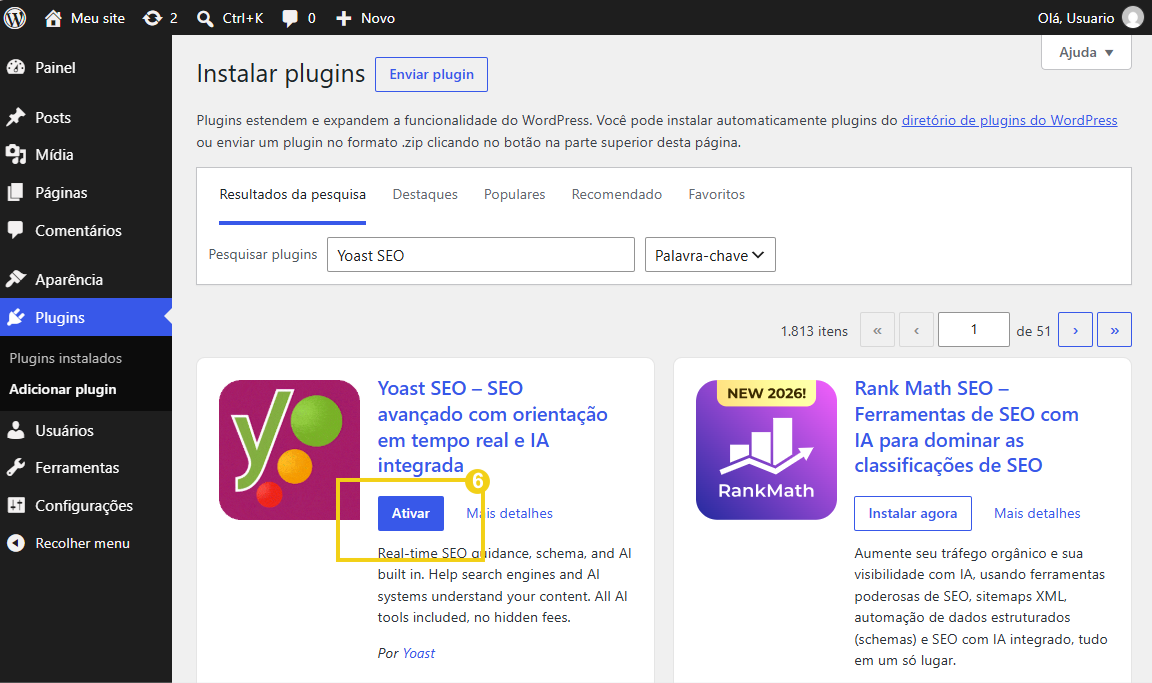The height and width of the screenshot is (683, 1152).
Task: Go to next results page arrow
Action: [x=1075, y=330]
